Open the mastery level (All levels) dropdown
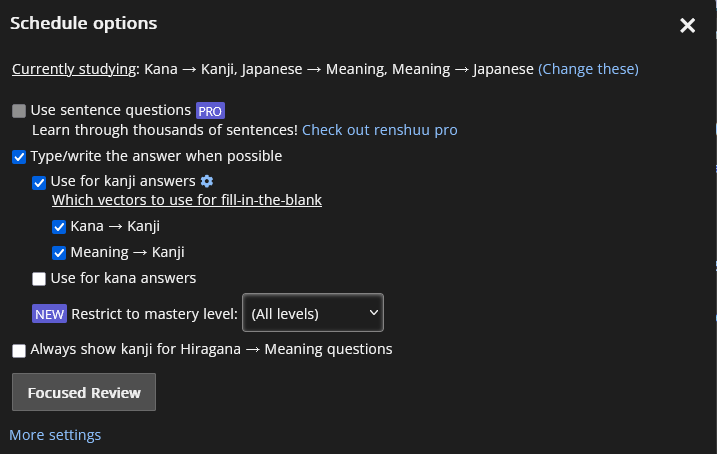This screenshot has width=717, height=454. pos(313,313)
